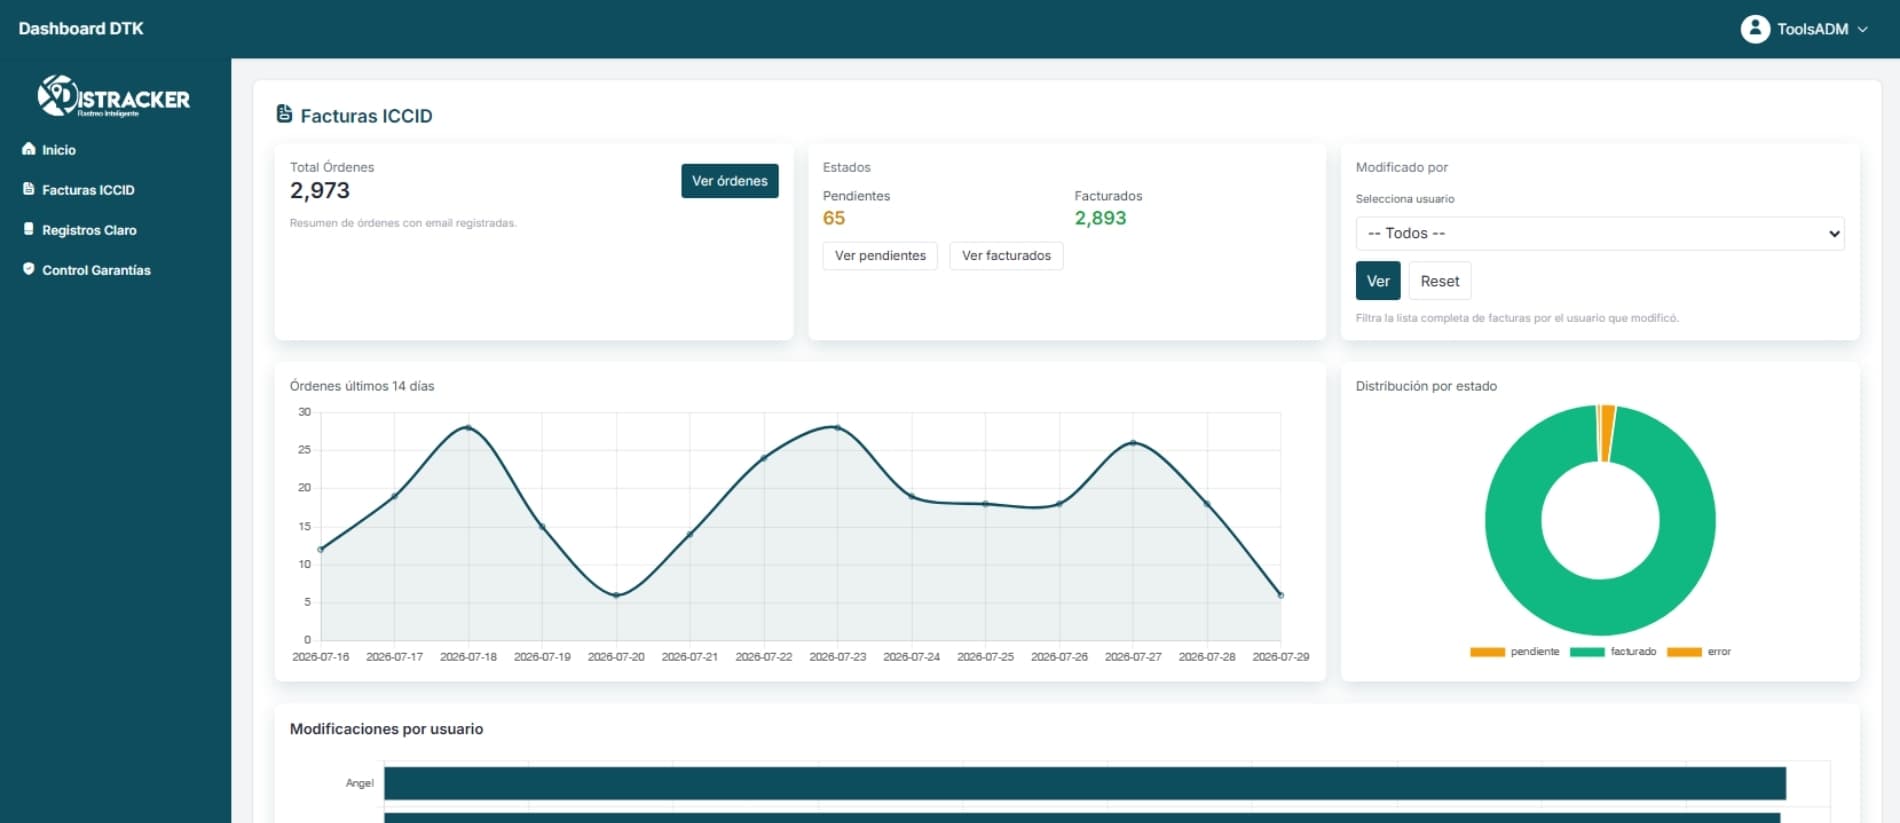Image resolution: width=1900 pixels, height=823 pixels.
Task: Click the Órdenes últimos 14 días title
Action: (362, 386)
